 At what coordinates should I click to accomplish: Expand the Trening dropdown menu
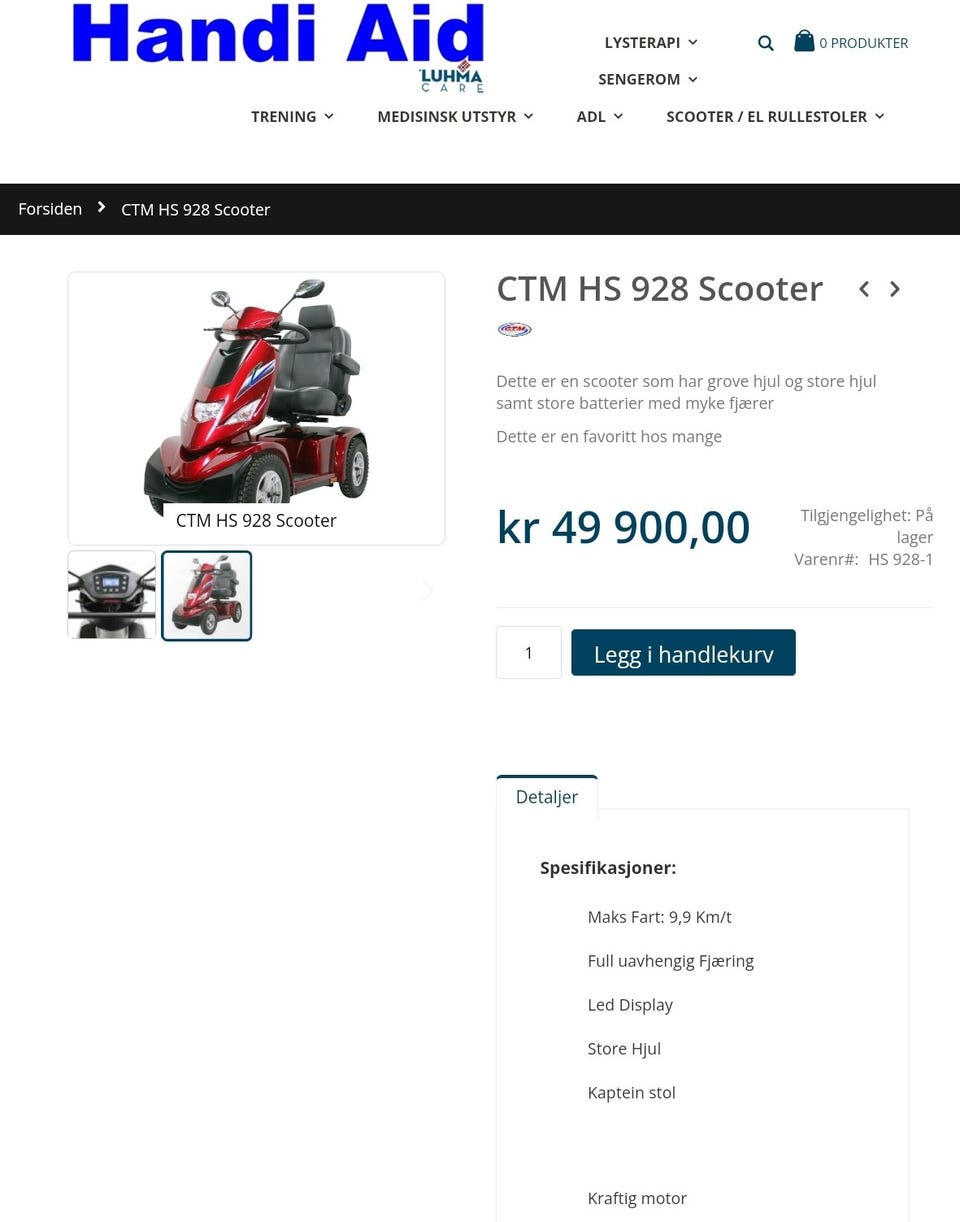(292, 116)
